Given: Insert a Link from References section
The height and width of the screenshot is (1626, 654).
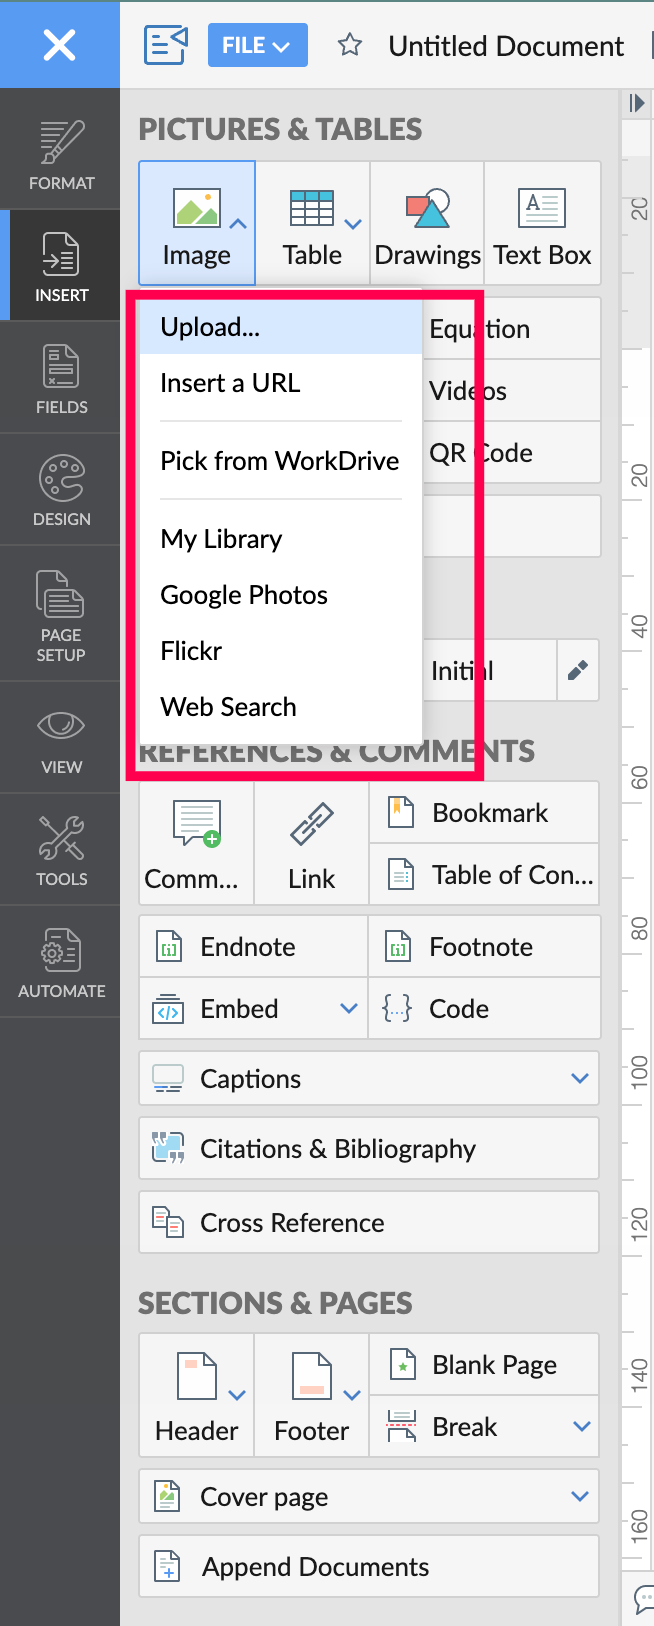Looking at the screenshot, I should coord(311,845).
